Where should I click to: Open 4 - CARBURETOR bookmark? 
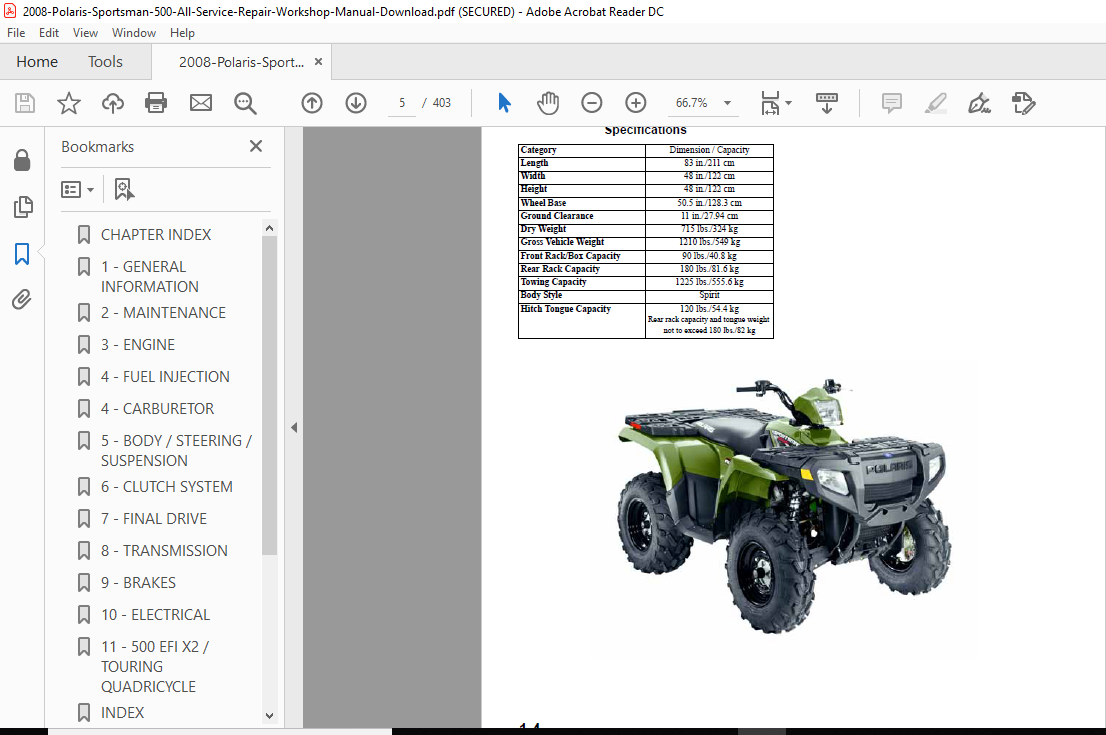click(157, 409)
